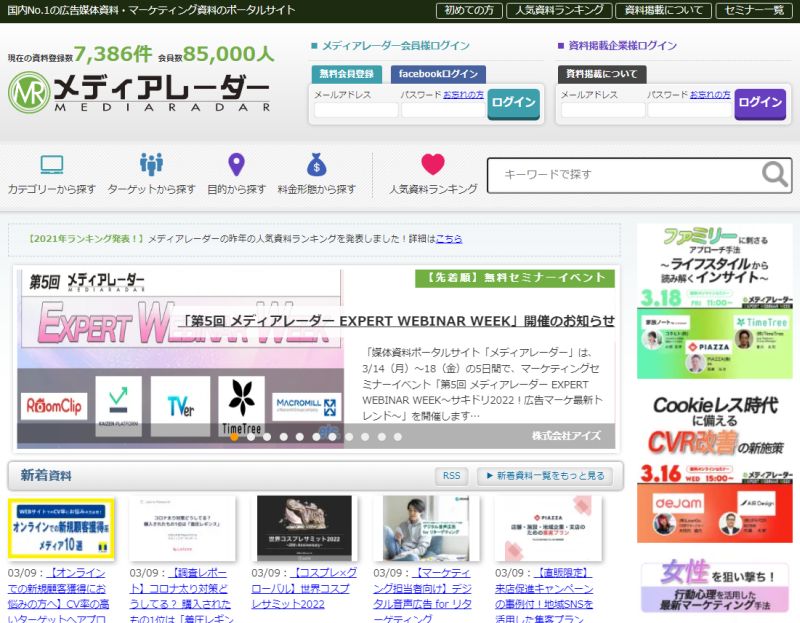Open EXPERT WEBINAR WEEK headline link

pos(396,321)
